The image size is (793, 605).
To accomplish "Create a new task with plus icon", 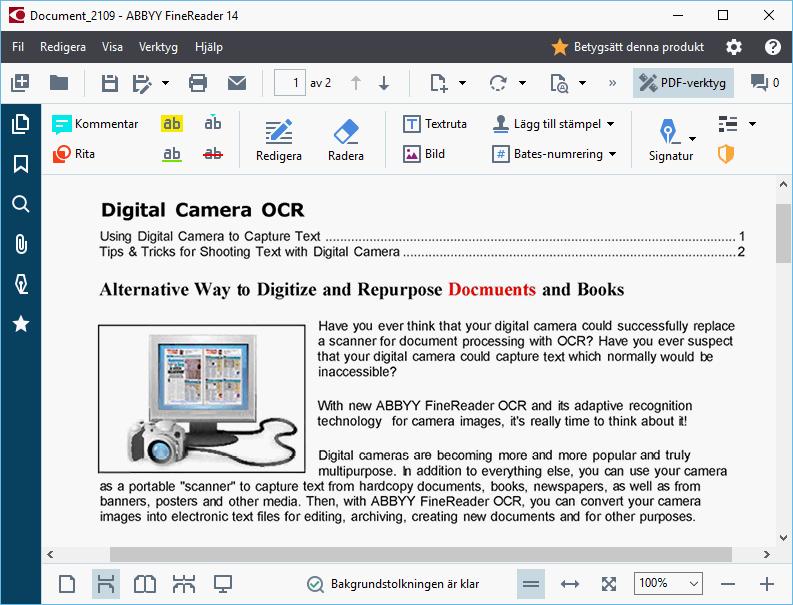I will tap(20, 82).
